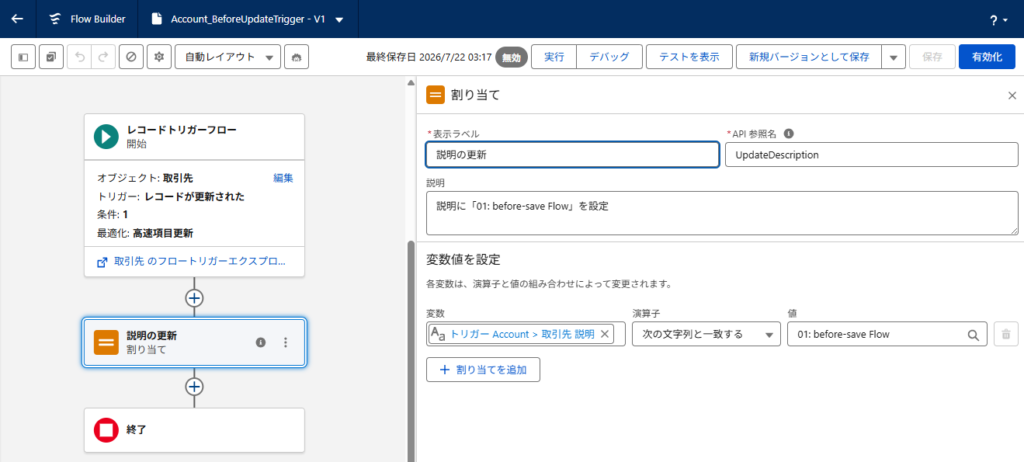Click the select elements copy icon
The image size is (1024, 462).
[x=51, y=57]
